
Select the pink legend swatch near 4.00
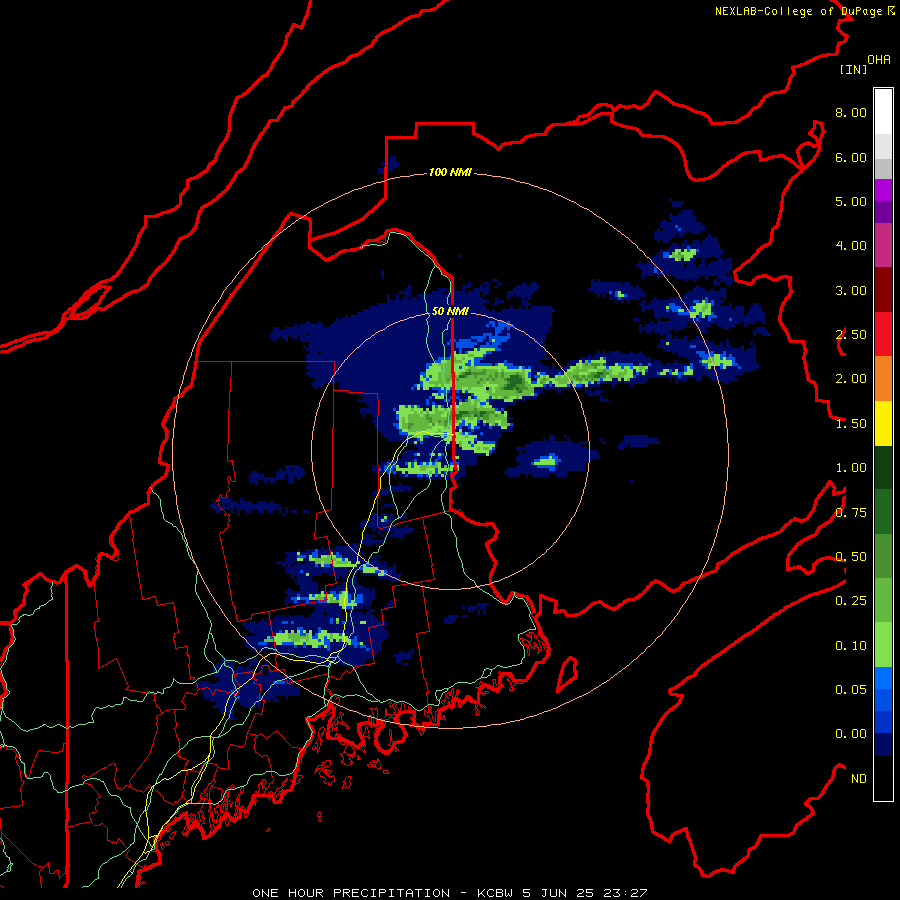[x=883, y=246]
